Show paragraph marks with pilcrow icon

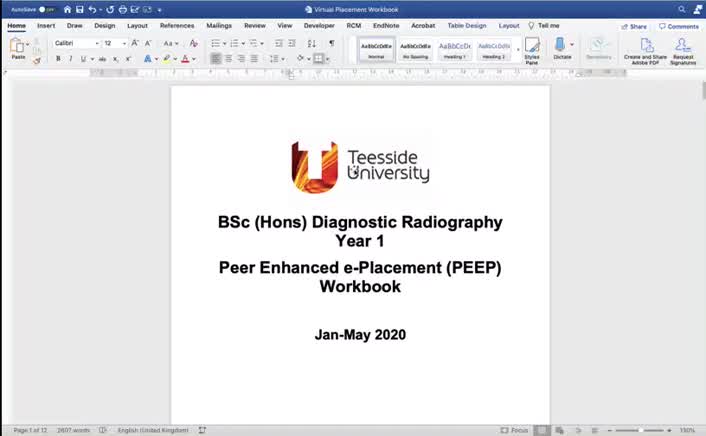coord(332,44)
